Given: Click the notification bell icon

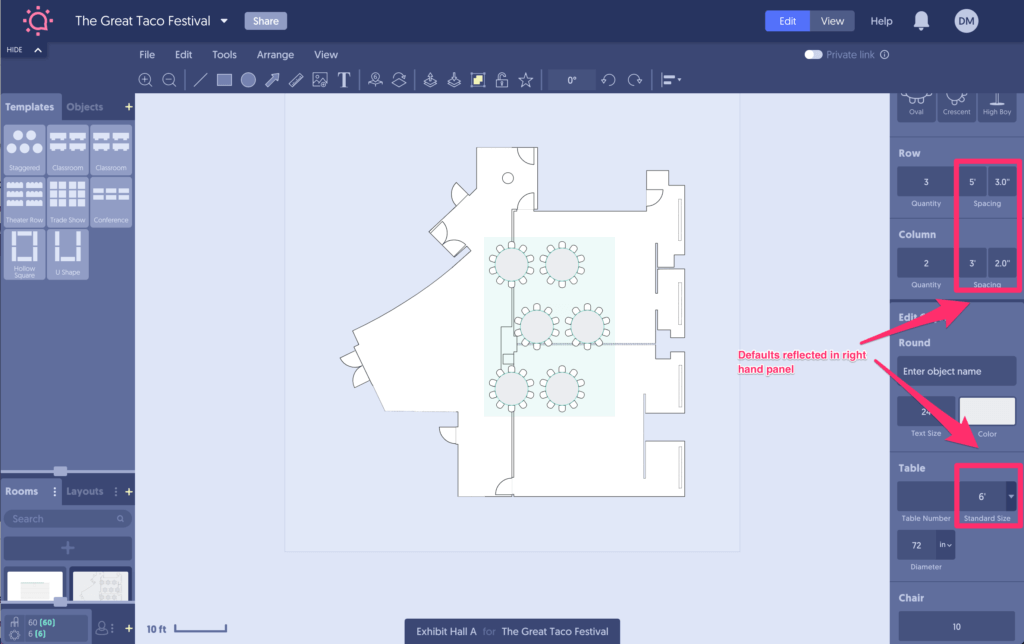Looking at the screenshot, I should pyautogui.click(x=921, y=20).
